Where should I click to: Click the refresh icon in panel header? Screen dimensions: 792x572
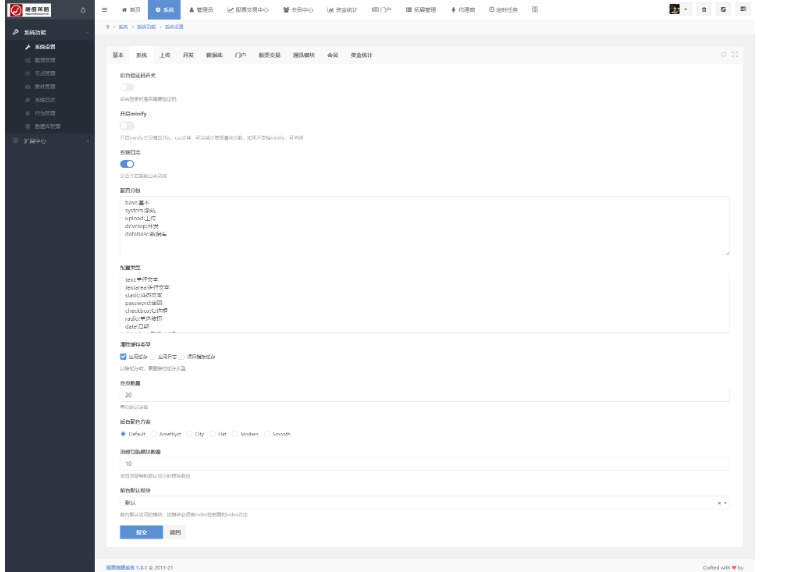tap(723, 54)
